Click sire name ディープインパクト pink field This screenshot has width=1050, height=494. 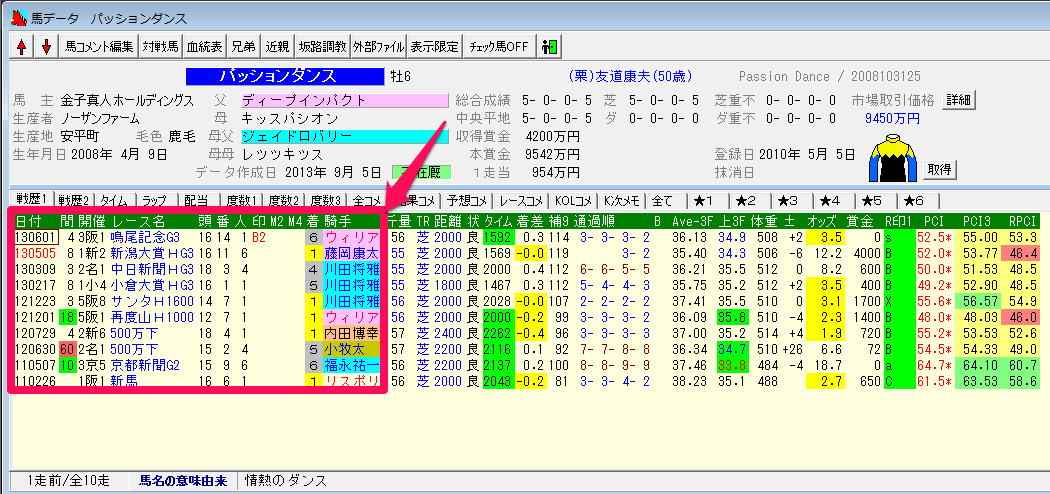tap(344, 100)
